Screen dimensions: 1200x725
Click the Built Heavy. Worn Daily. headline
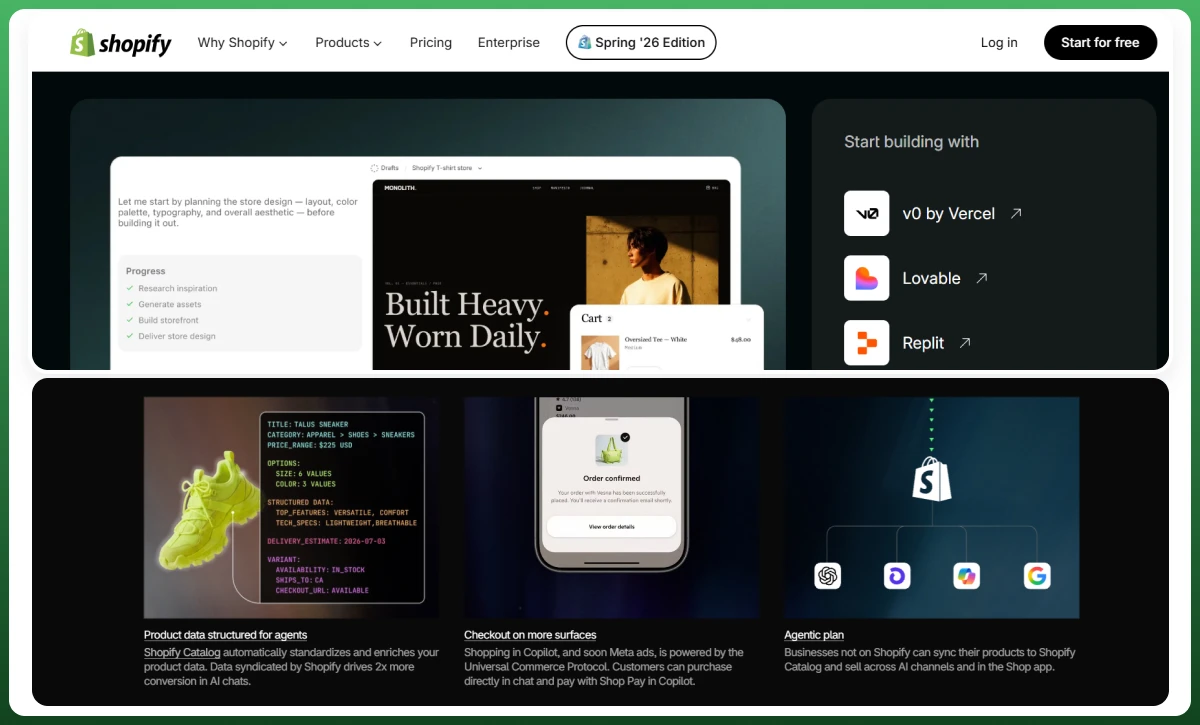pyautogui.click(x=466, y=320)
